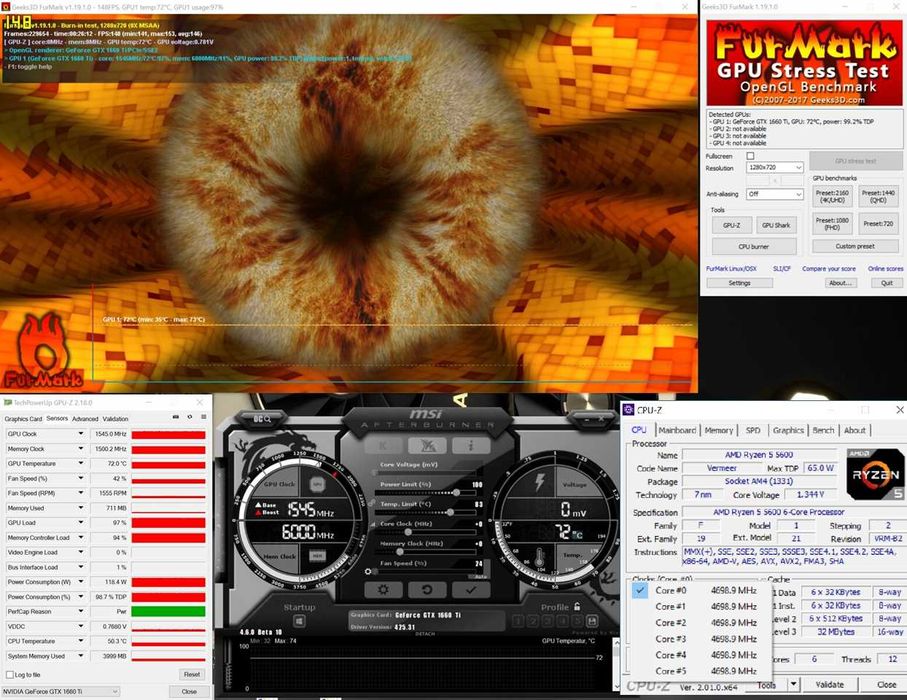
Task: Open CPU-Z SPD tab
Action: pyautogui.click(x=753, y=430)
